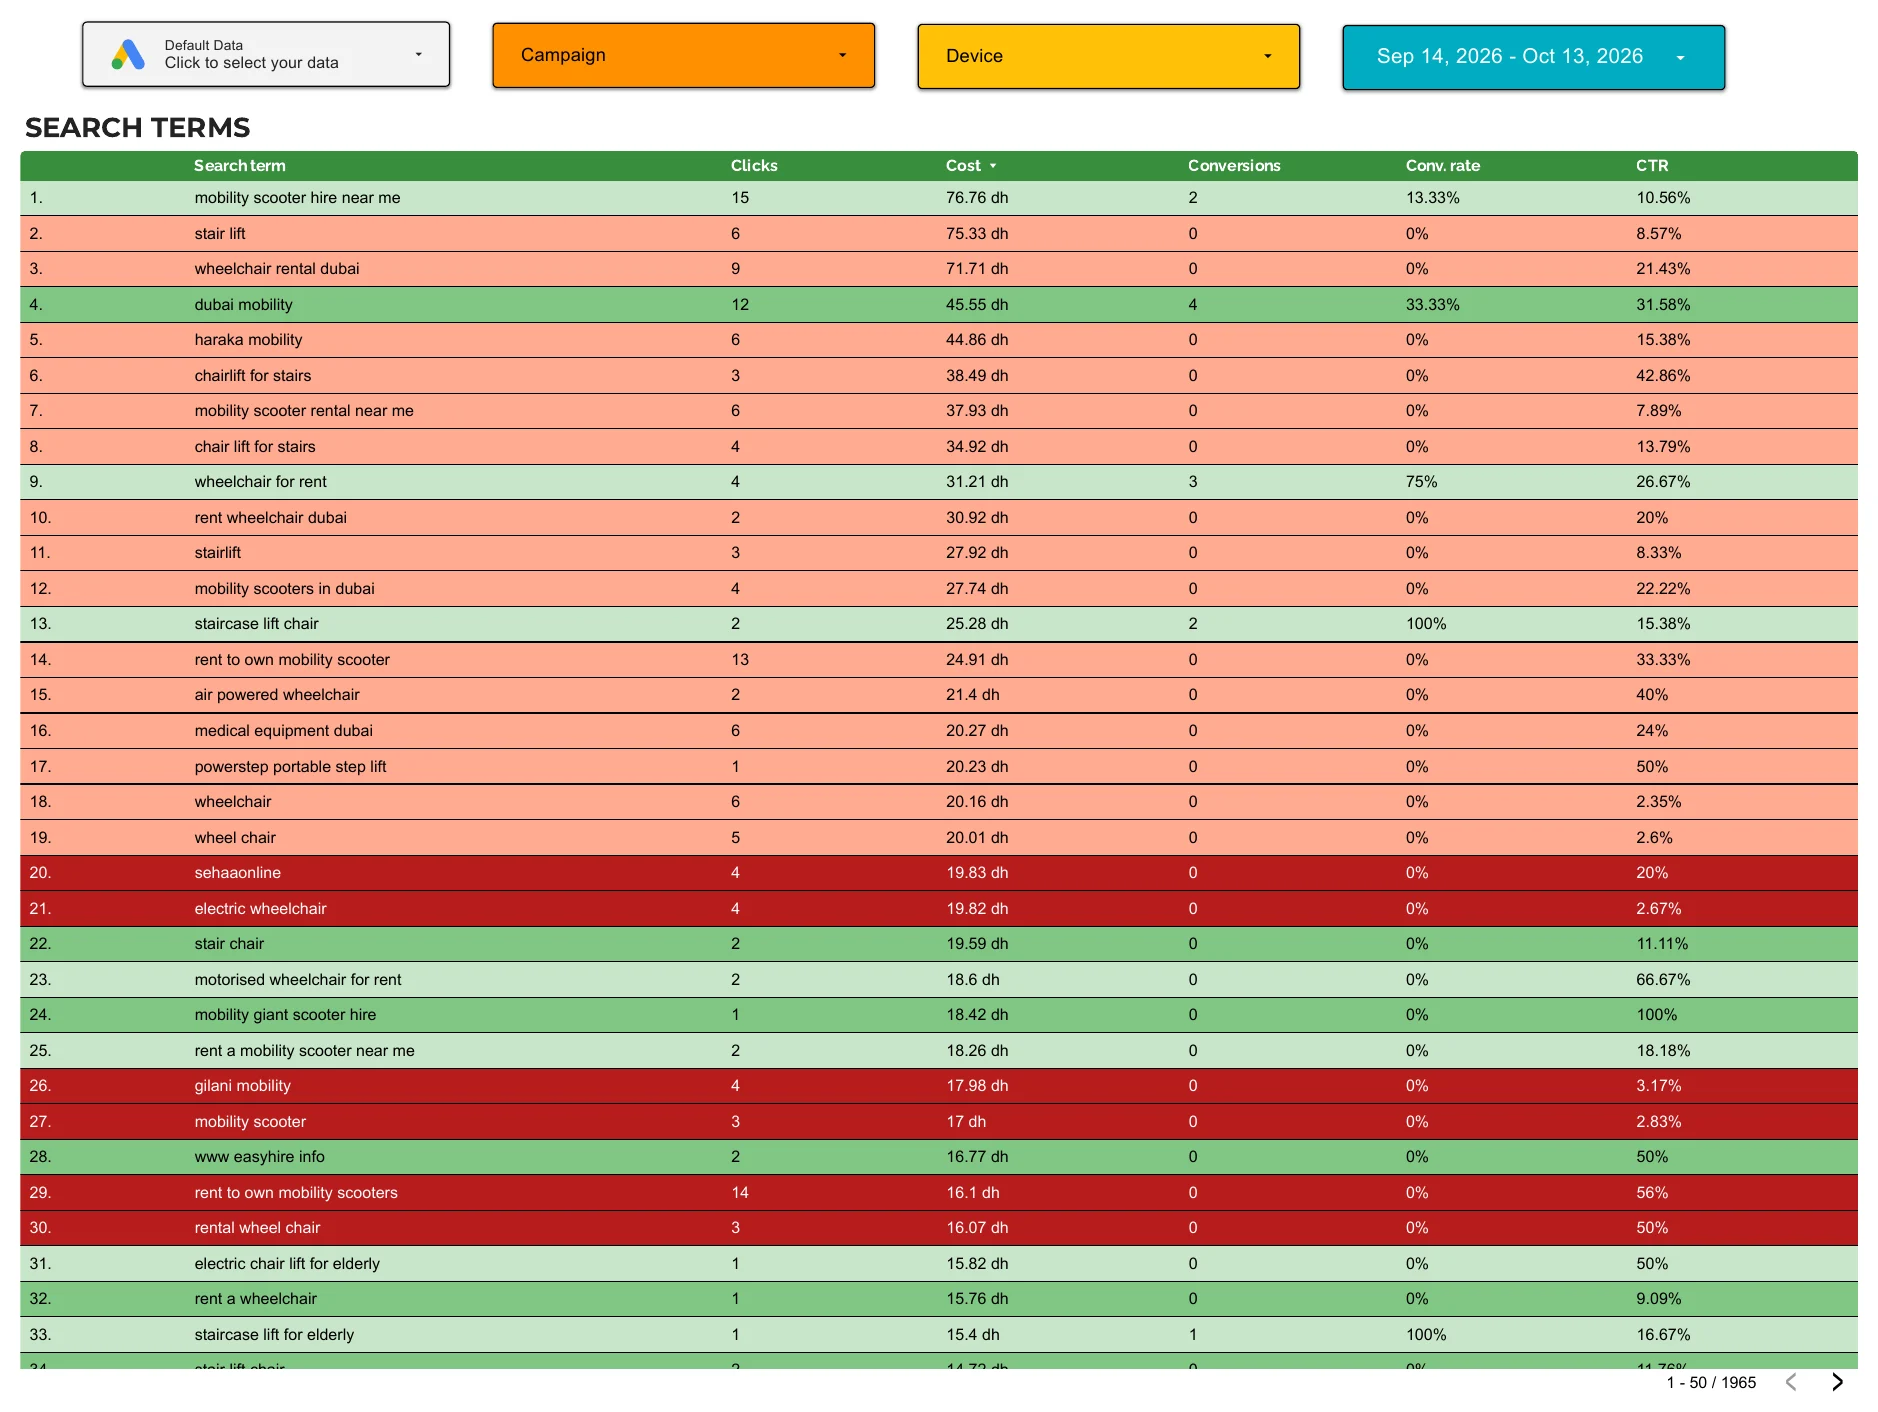Click the 'haraka mobility' row
This screenshot has width=1878, height=1412.
(x=939, y=340)
